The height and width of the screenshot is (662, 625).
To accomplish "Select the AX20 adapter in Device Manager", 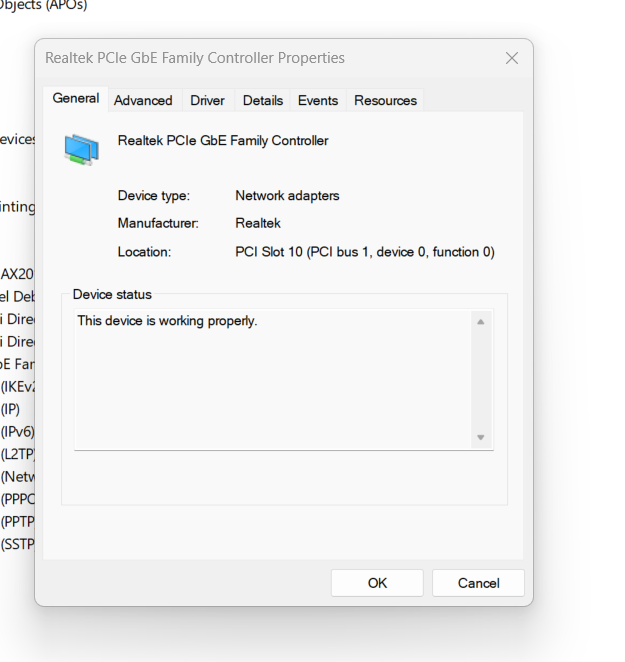I will [x=17, y=274].
